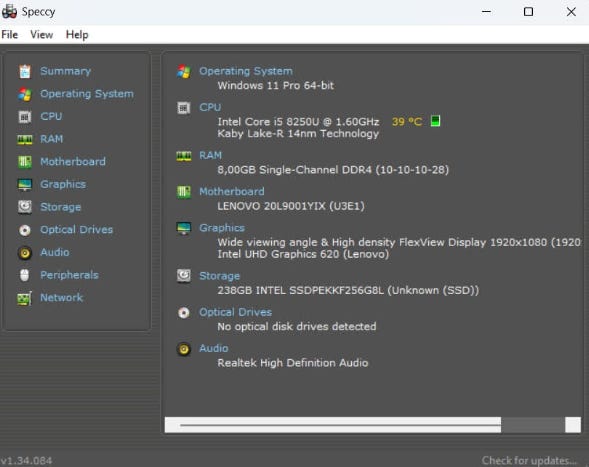Viewport: 589px width, 467px height.
Task: Open the Storage section from sidebar
Action: coord(60,207)
